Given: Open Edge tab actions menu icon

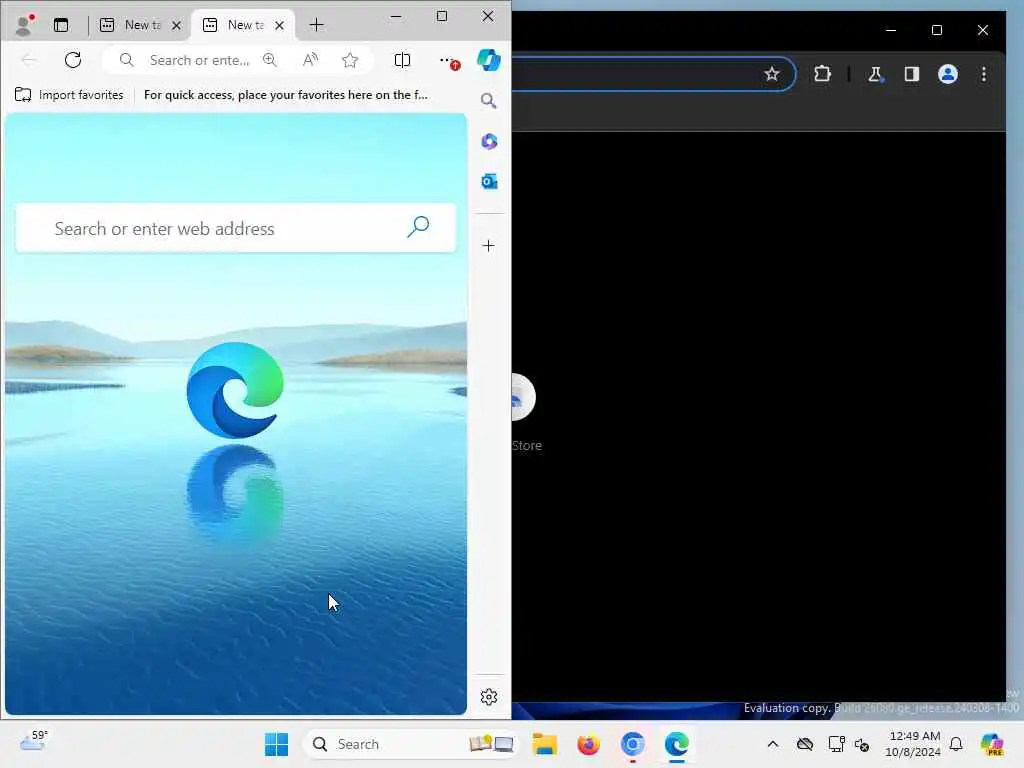Looking at the screenshot, I should pos(61,25).
